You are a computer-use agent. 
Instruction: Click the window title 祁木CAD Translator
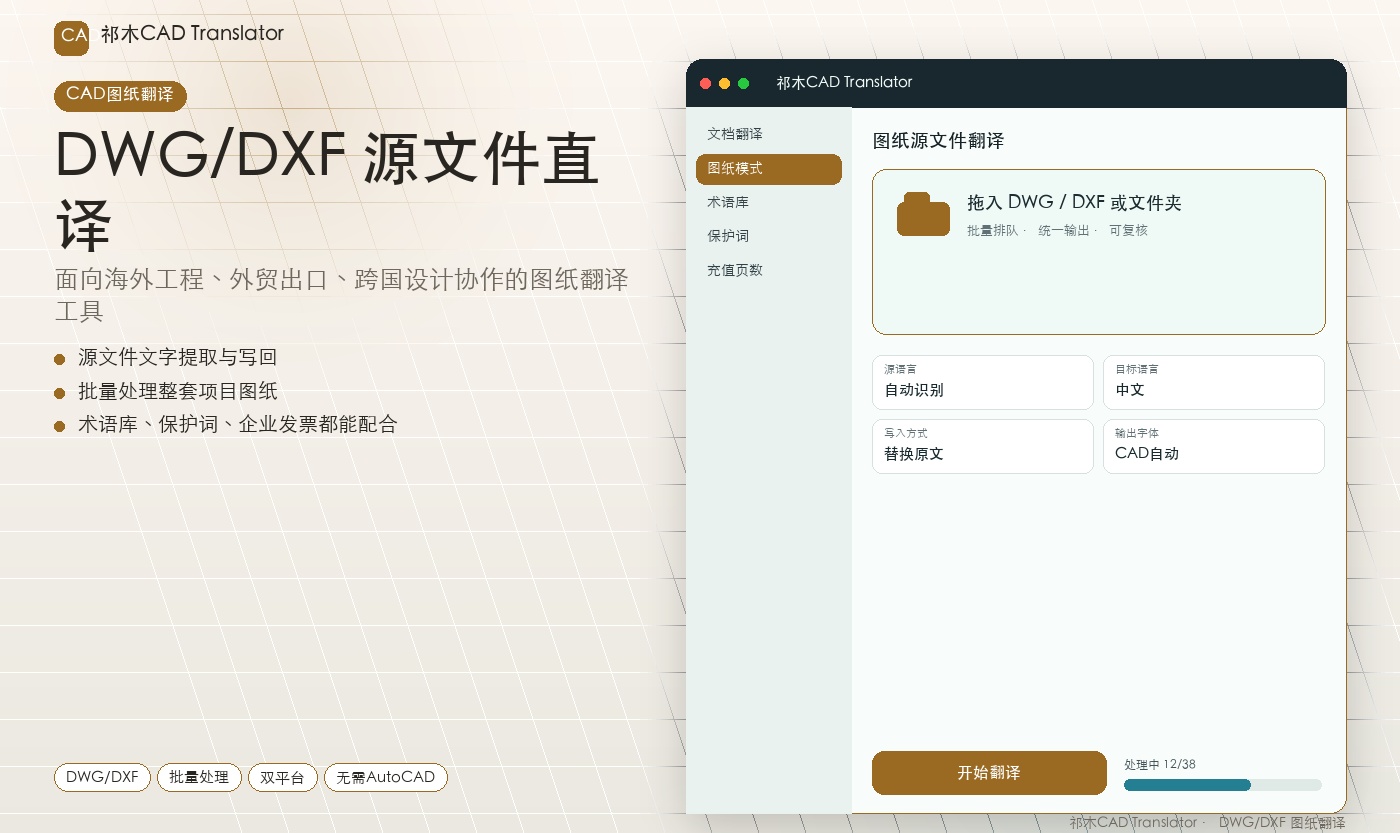point(844,83)
